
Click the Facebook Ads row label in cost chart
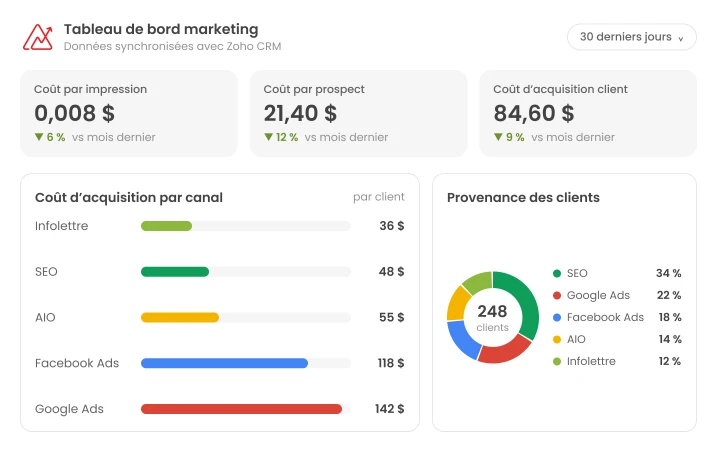pos(77,363)
